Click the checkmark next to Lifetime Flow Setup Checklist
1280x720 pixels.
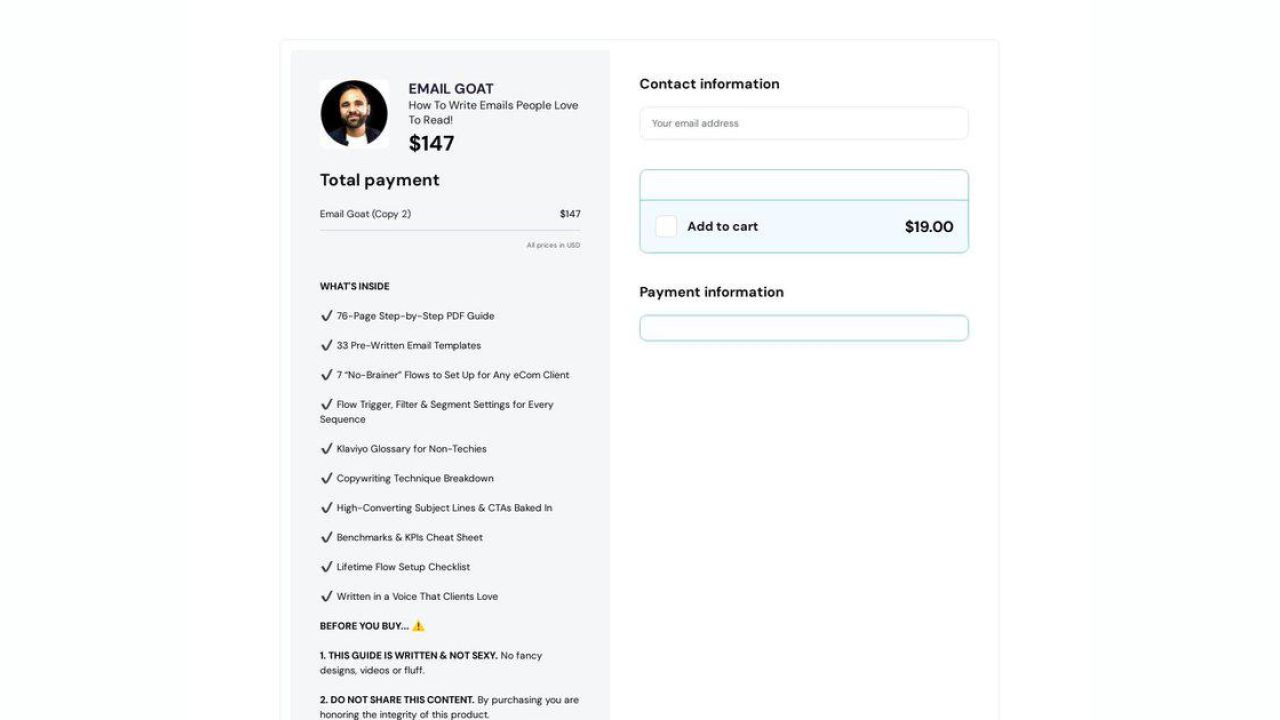click(327, 567)
